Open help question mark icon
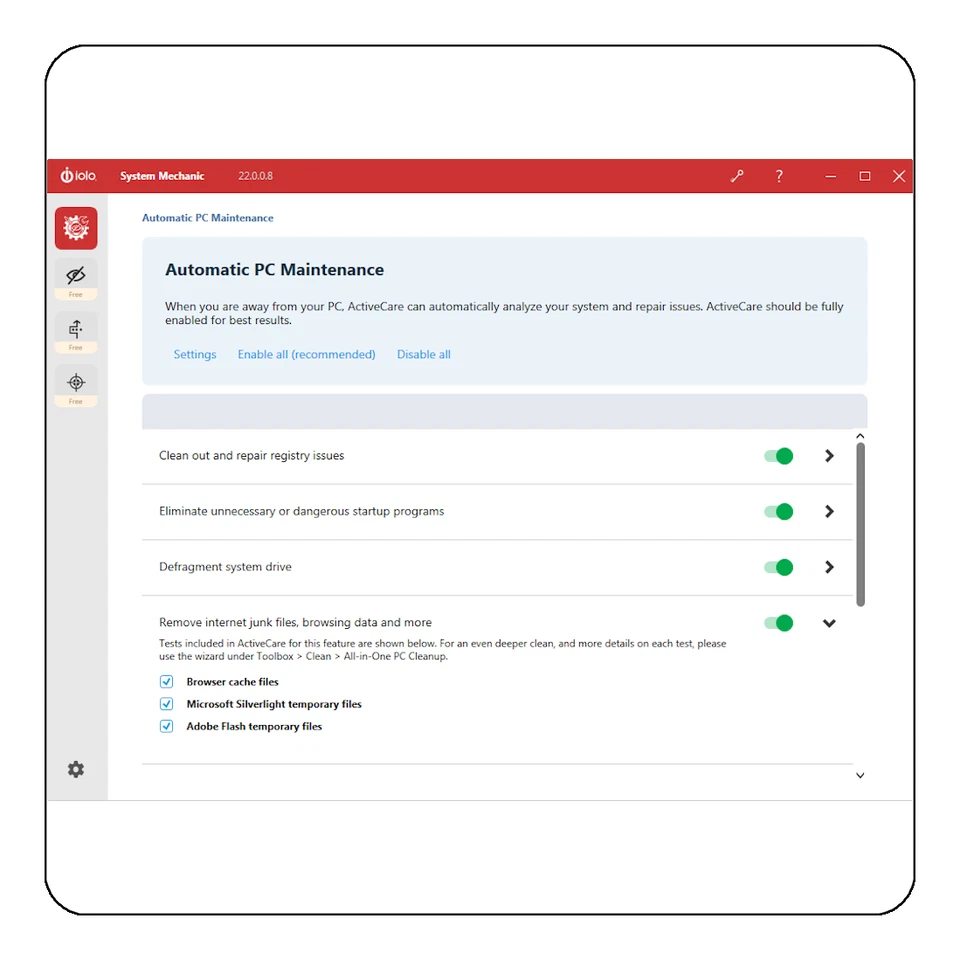This screenshot has height=960, width=960. (779, 176)
